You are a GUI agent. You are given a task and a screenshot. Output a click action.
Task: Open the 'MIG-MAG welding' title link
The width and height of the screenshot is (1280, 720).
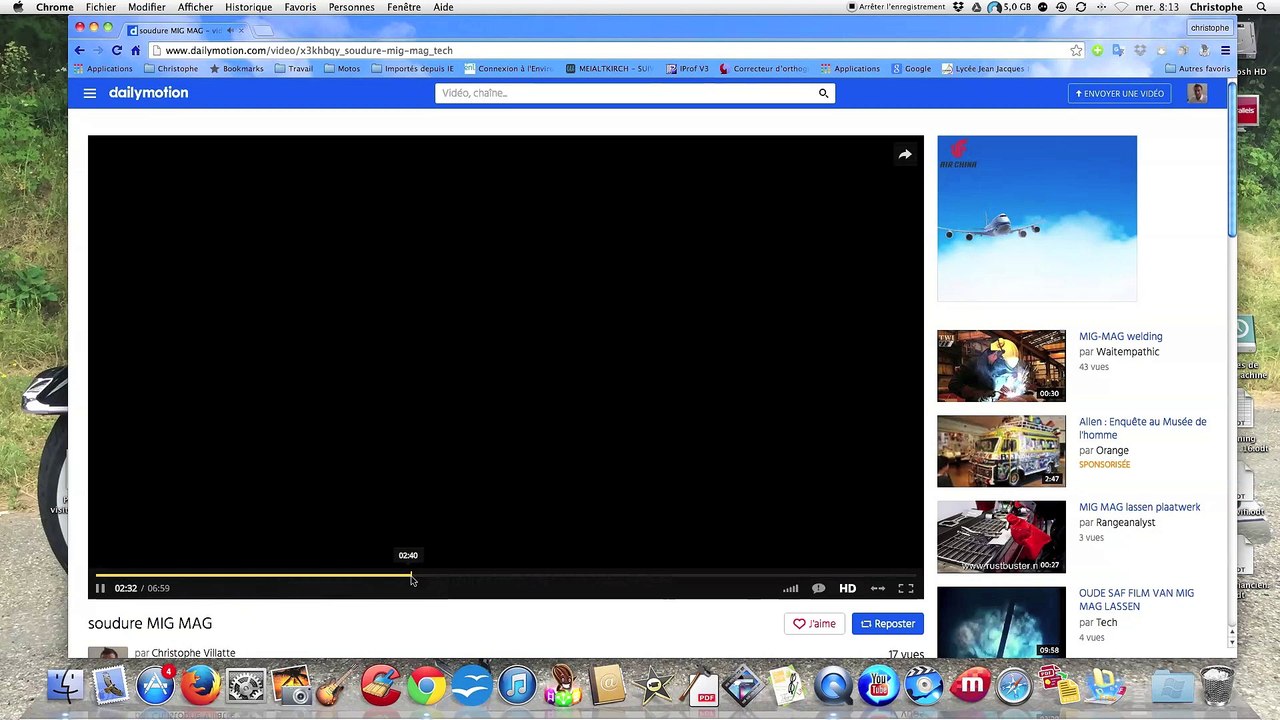1120,337
